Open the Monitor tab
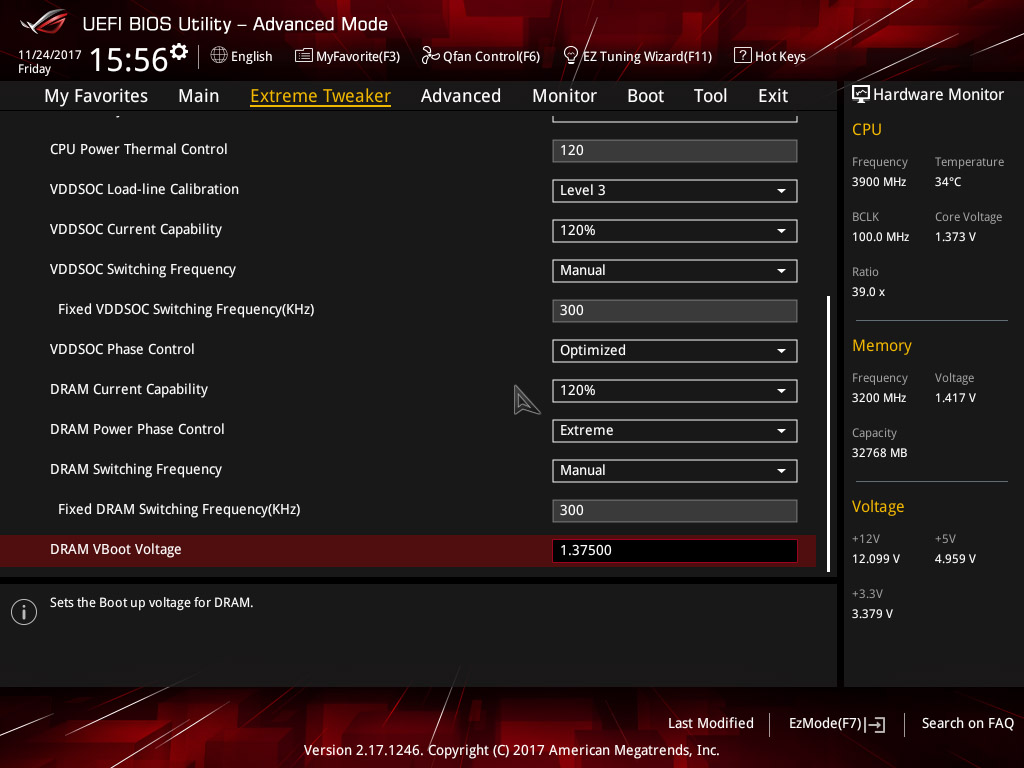1024x768 pixels. [x=564, y=96]
